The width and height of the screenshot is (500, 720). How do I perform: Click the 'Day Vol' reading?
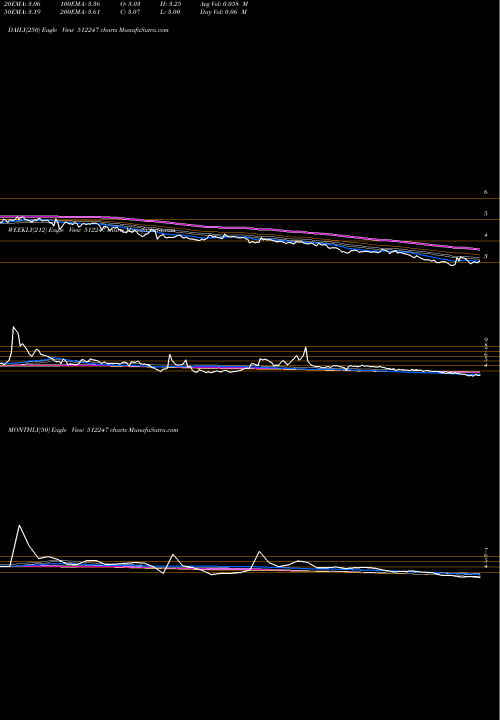pyautogui.click(x=224, y=12)
